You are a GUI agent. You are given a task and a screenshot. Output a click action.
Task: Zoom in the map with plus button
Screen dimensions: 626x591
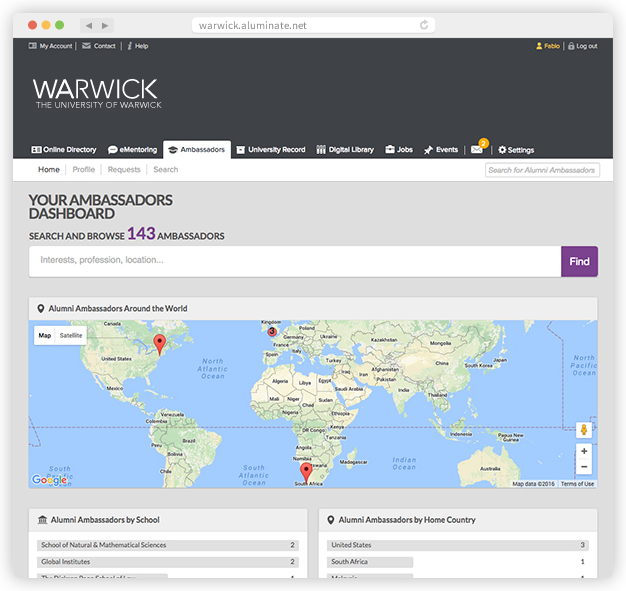click(584, 451)
